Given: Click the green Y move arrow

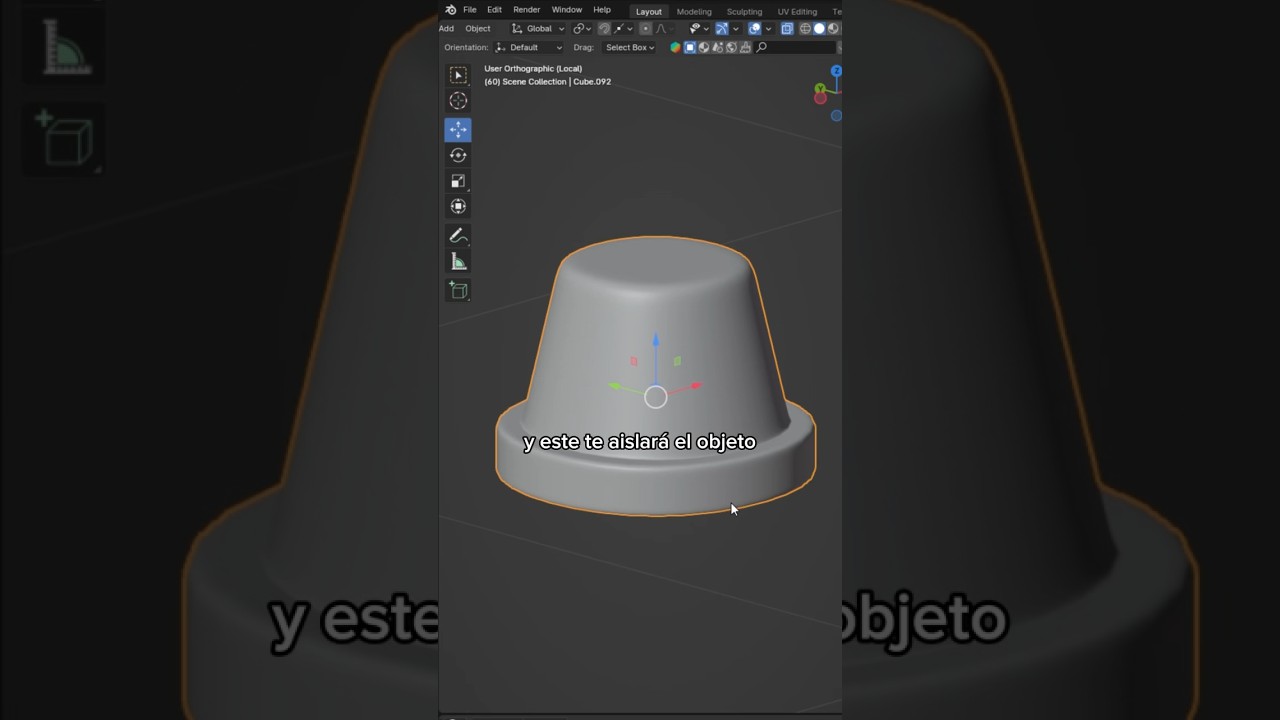Looking at the screenshot, I should [616, 386].
